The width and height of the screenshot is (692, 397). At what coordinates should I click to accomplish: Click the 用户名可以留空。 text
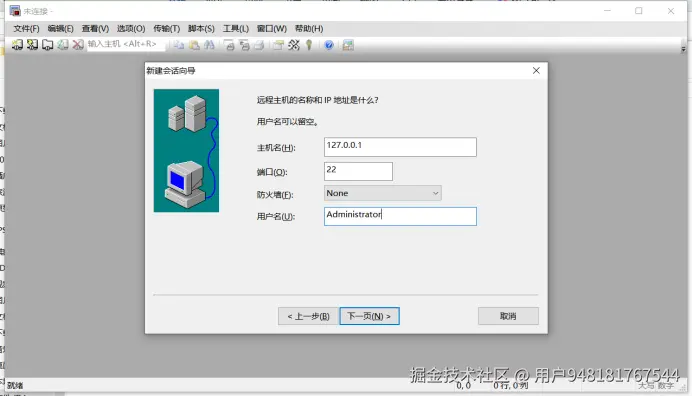click(287, 122)
